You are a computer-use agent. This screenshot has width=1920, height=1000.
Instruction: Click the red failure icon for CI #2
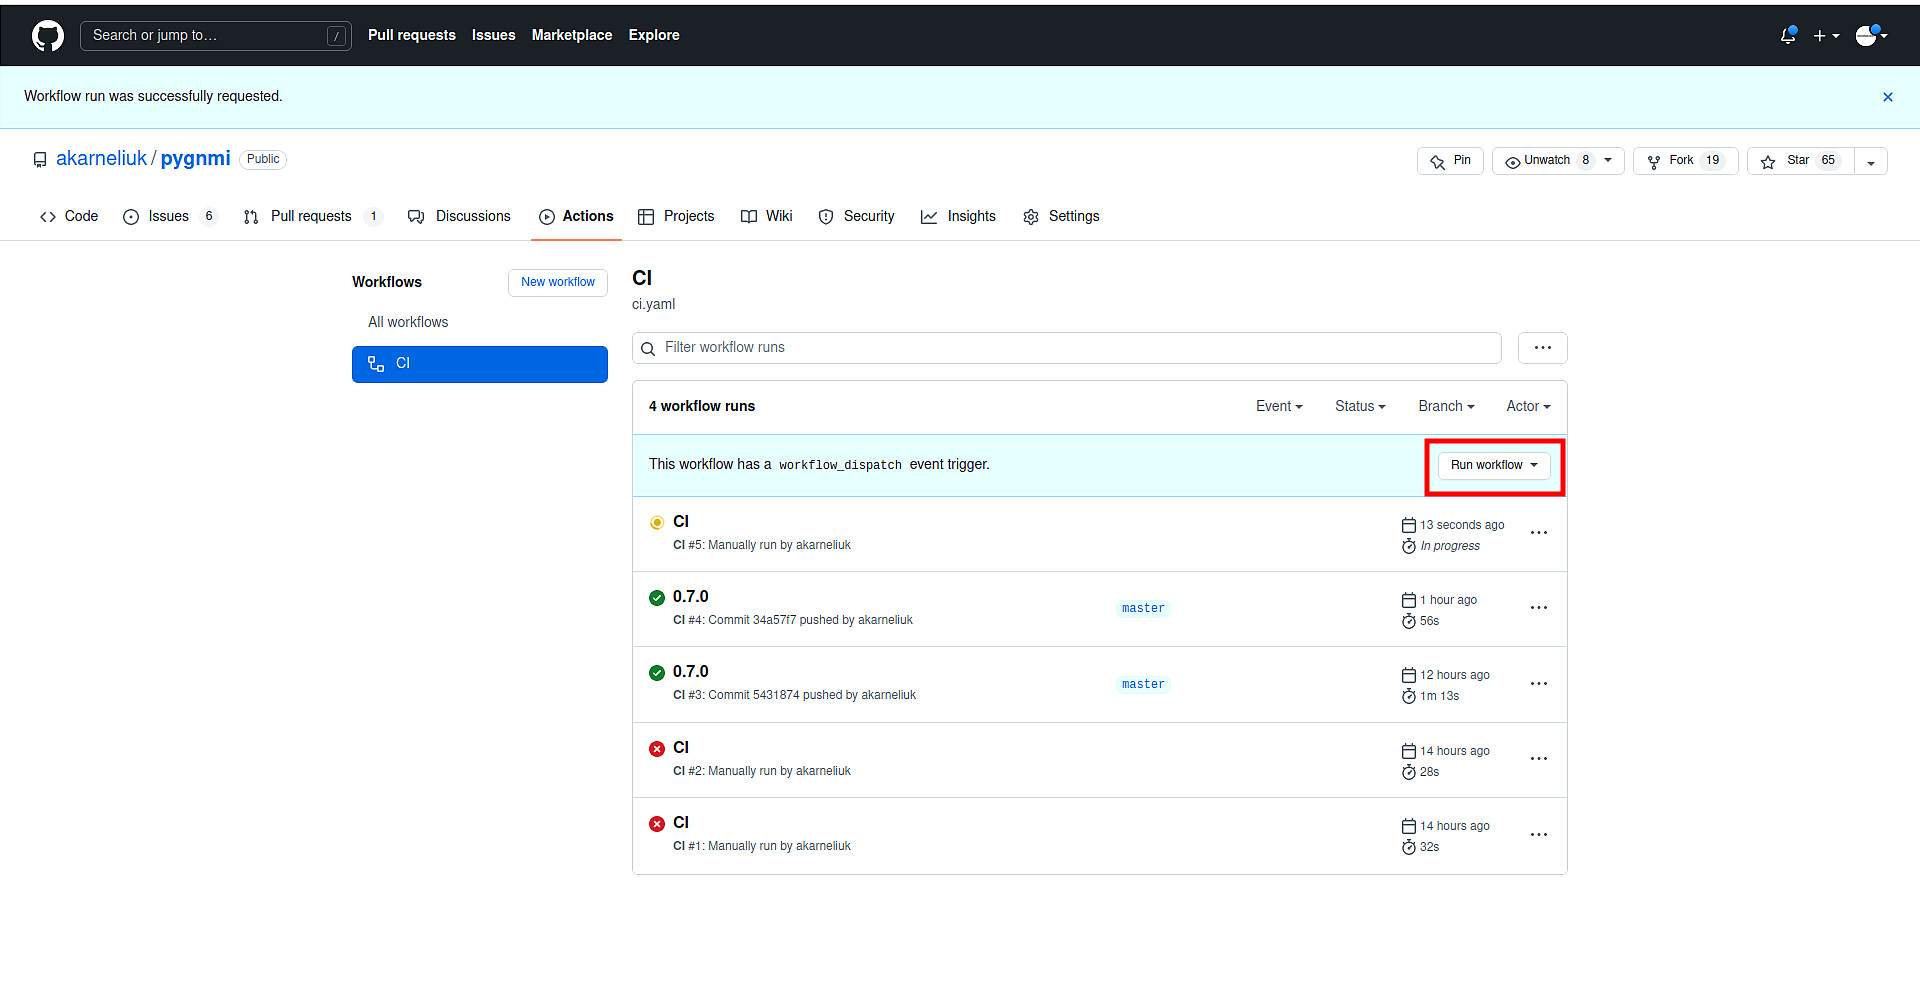point(657,748)
